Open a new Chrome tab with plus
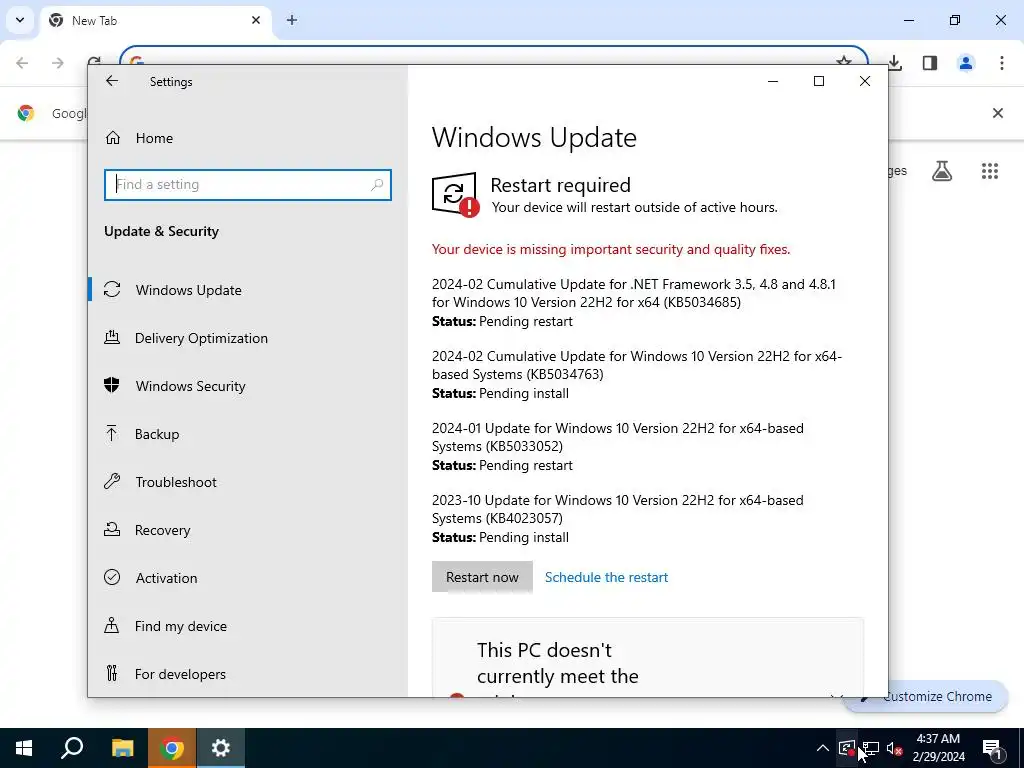 pos(292,20)
